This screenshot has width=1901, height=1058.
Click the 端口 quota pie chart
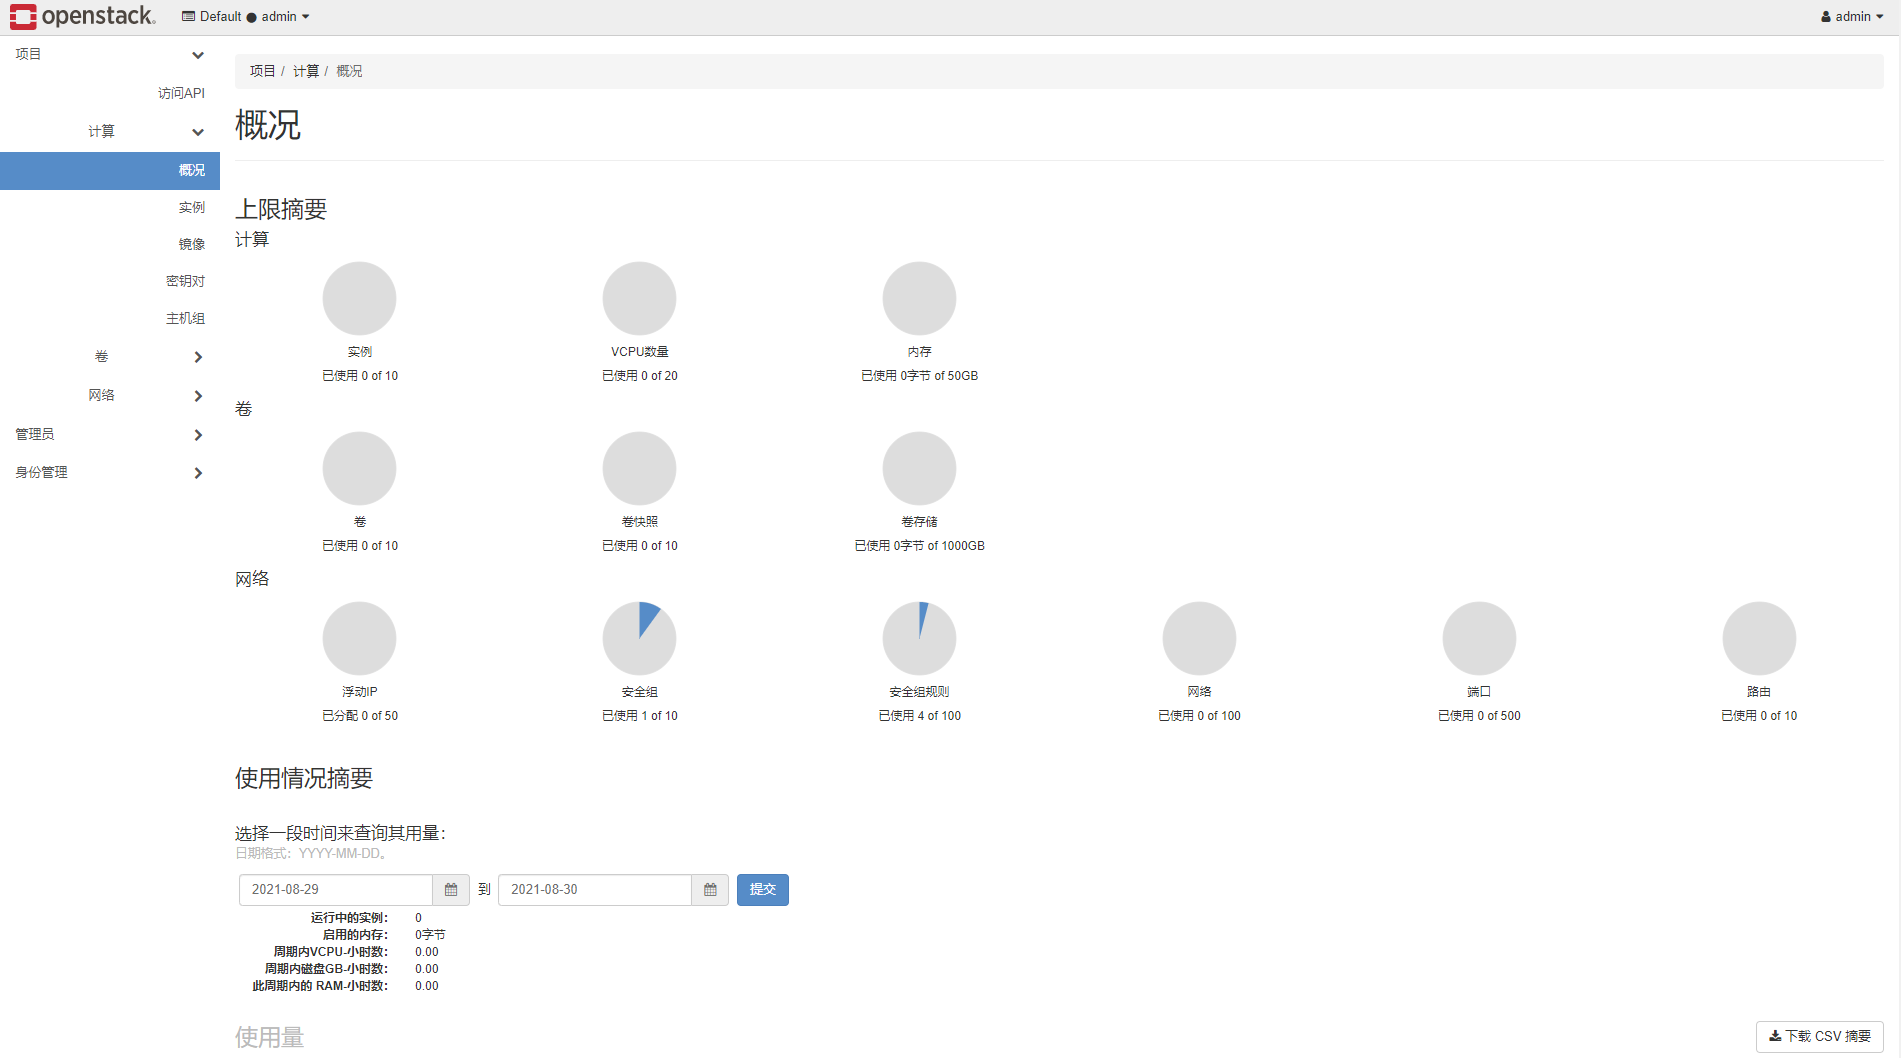1479,638
